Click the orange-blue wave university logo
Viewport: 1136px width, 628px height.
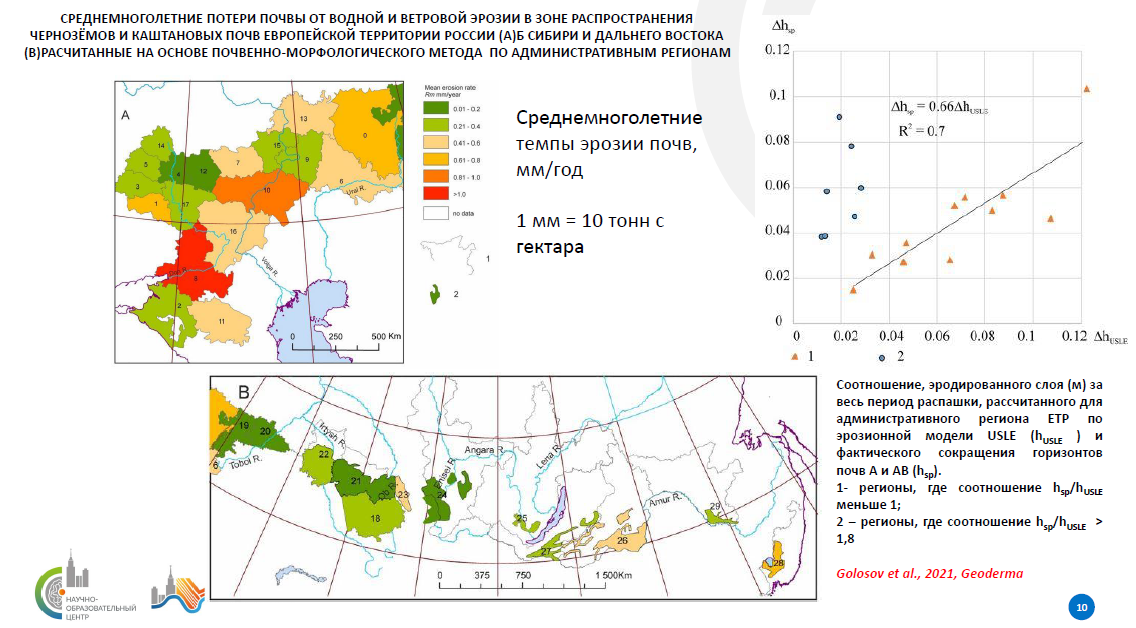(180, 585)
